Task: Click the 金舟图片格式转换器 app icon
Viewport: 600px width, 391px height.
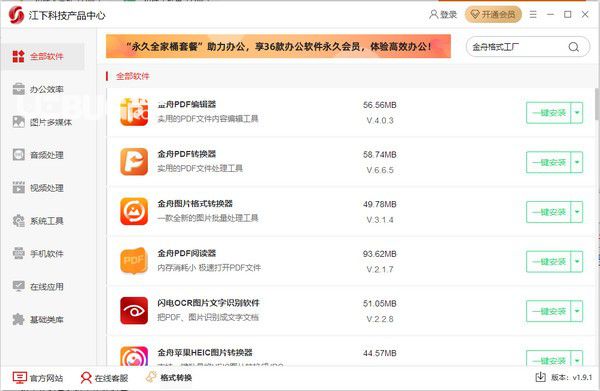Action: coord(134,211)
